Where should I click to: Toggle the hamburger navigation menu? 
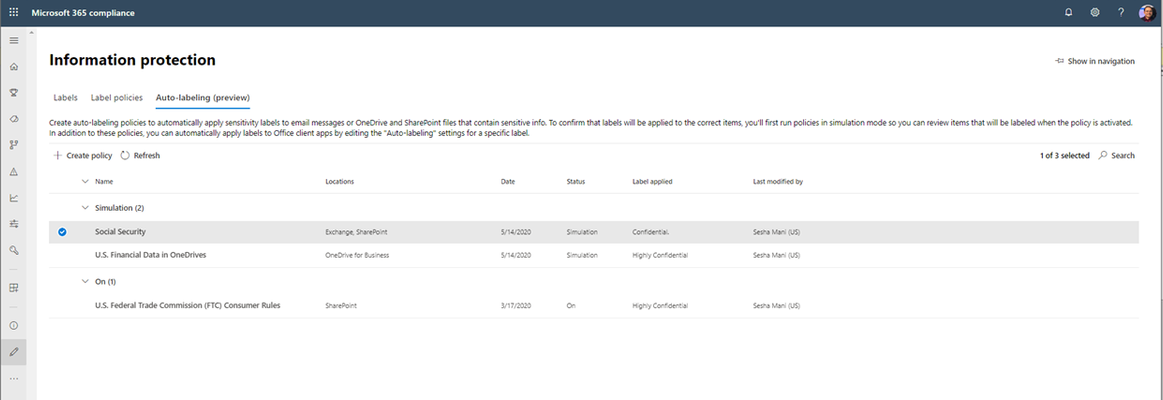13,40
